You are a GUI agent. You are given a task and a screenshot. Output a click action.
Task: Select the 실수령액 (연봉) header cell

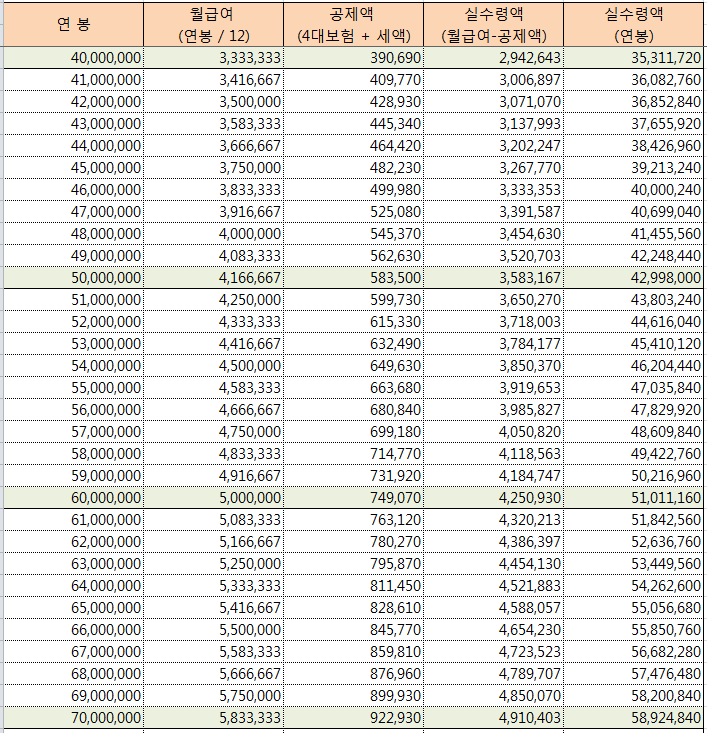pos(634,25)
